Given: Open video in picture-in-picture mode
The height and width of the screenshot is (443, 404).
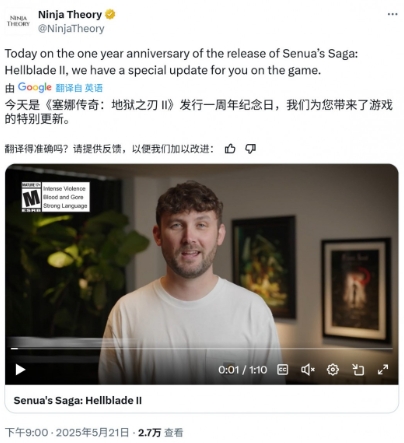Looking at the screenshot, I should point(358,369).
